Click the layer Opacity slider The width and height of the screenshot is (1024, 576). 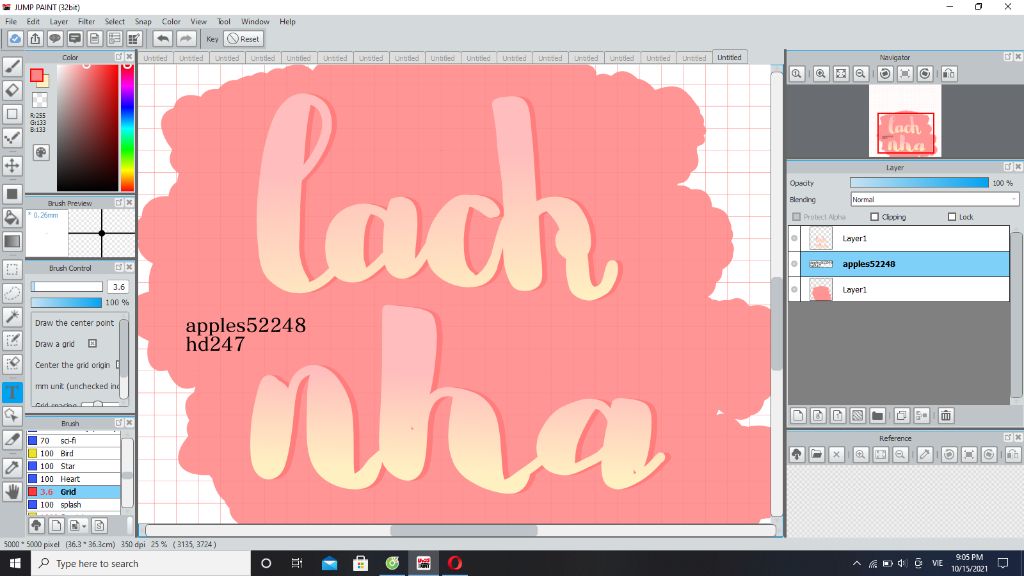coord(919,183)
